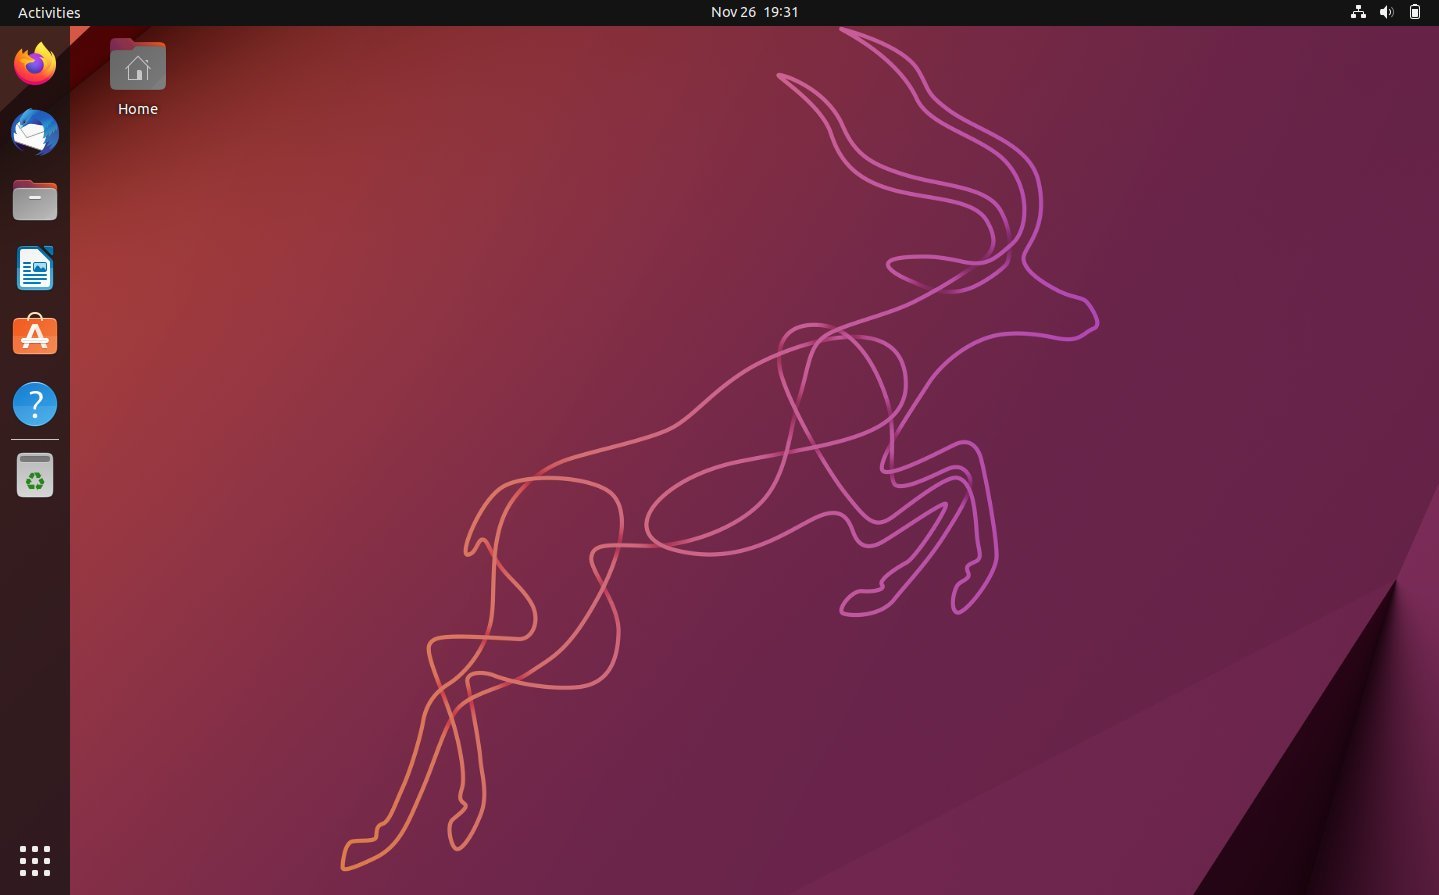Click the dock separator above Trash
The image size is (1439, 895).
pos(35,439)
